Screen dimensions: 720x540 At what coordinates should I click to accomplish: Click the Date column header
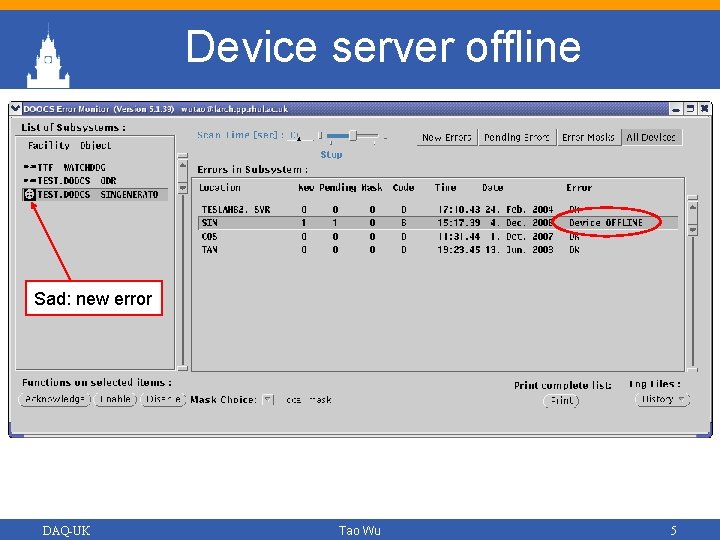click(493, 188)
